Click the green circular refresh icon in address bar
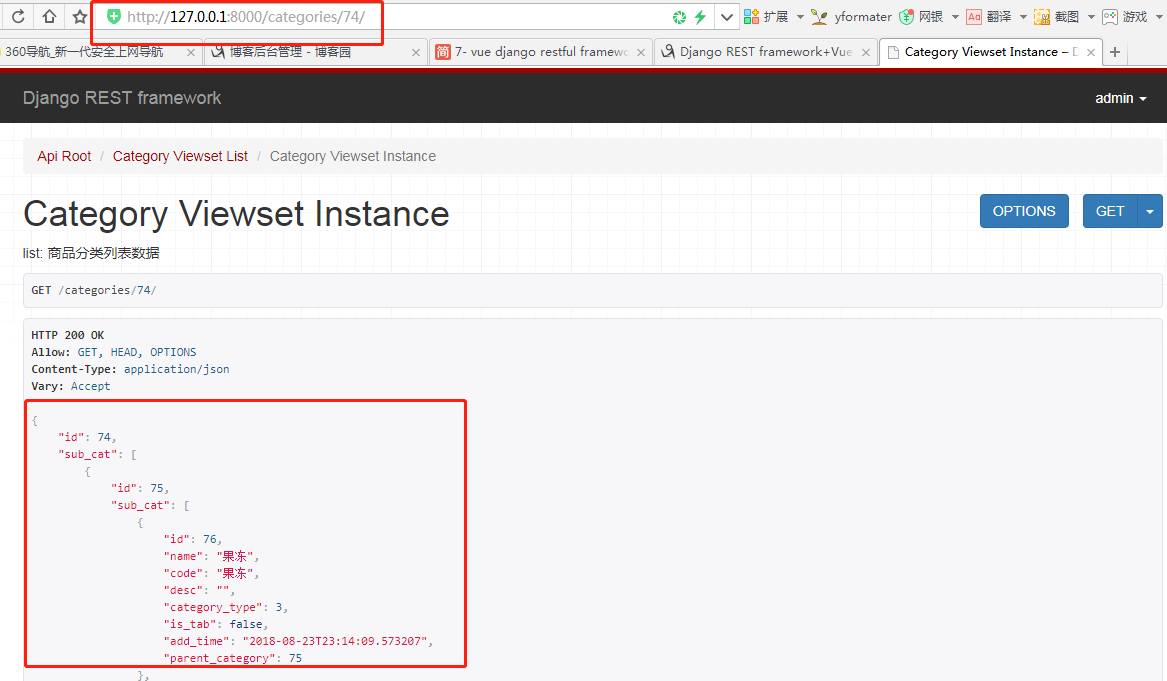 [679, 17]
